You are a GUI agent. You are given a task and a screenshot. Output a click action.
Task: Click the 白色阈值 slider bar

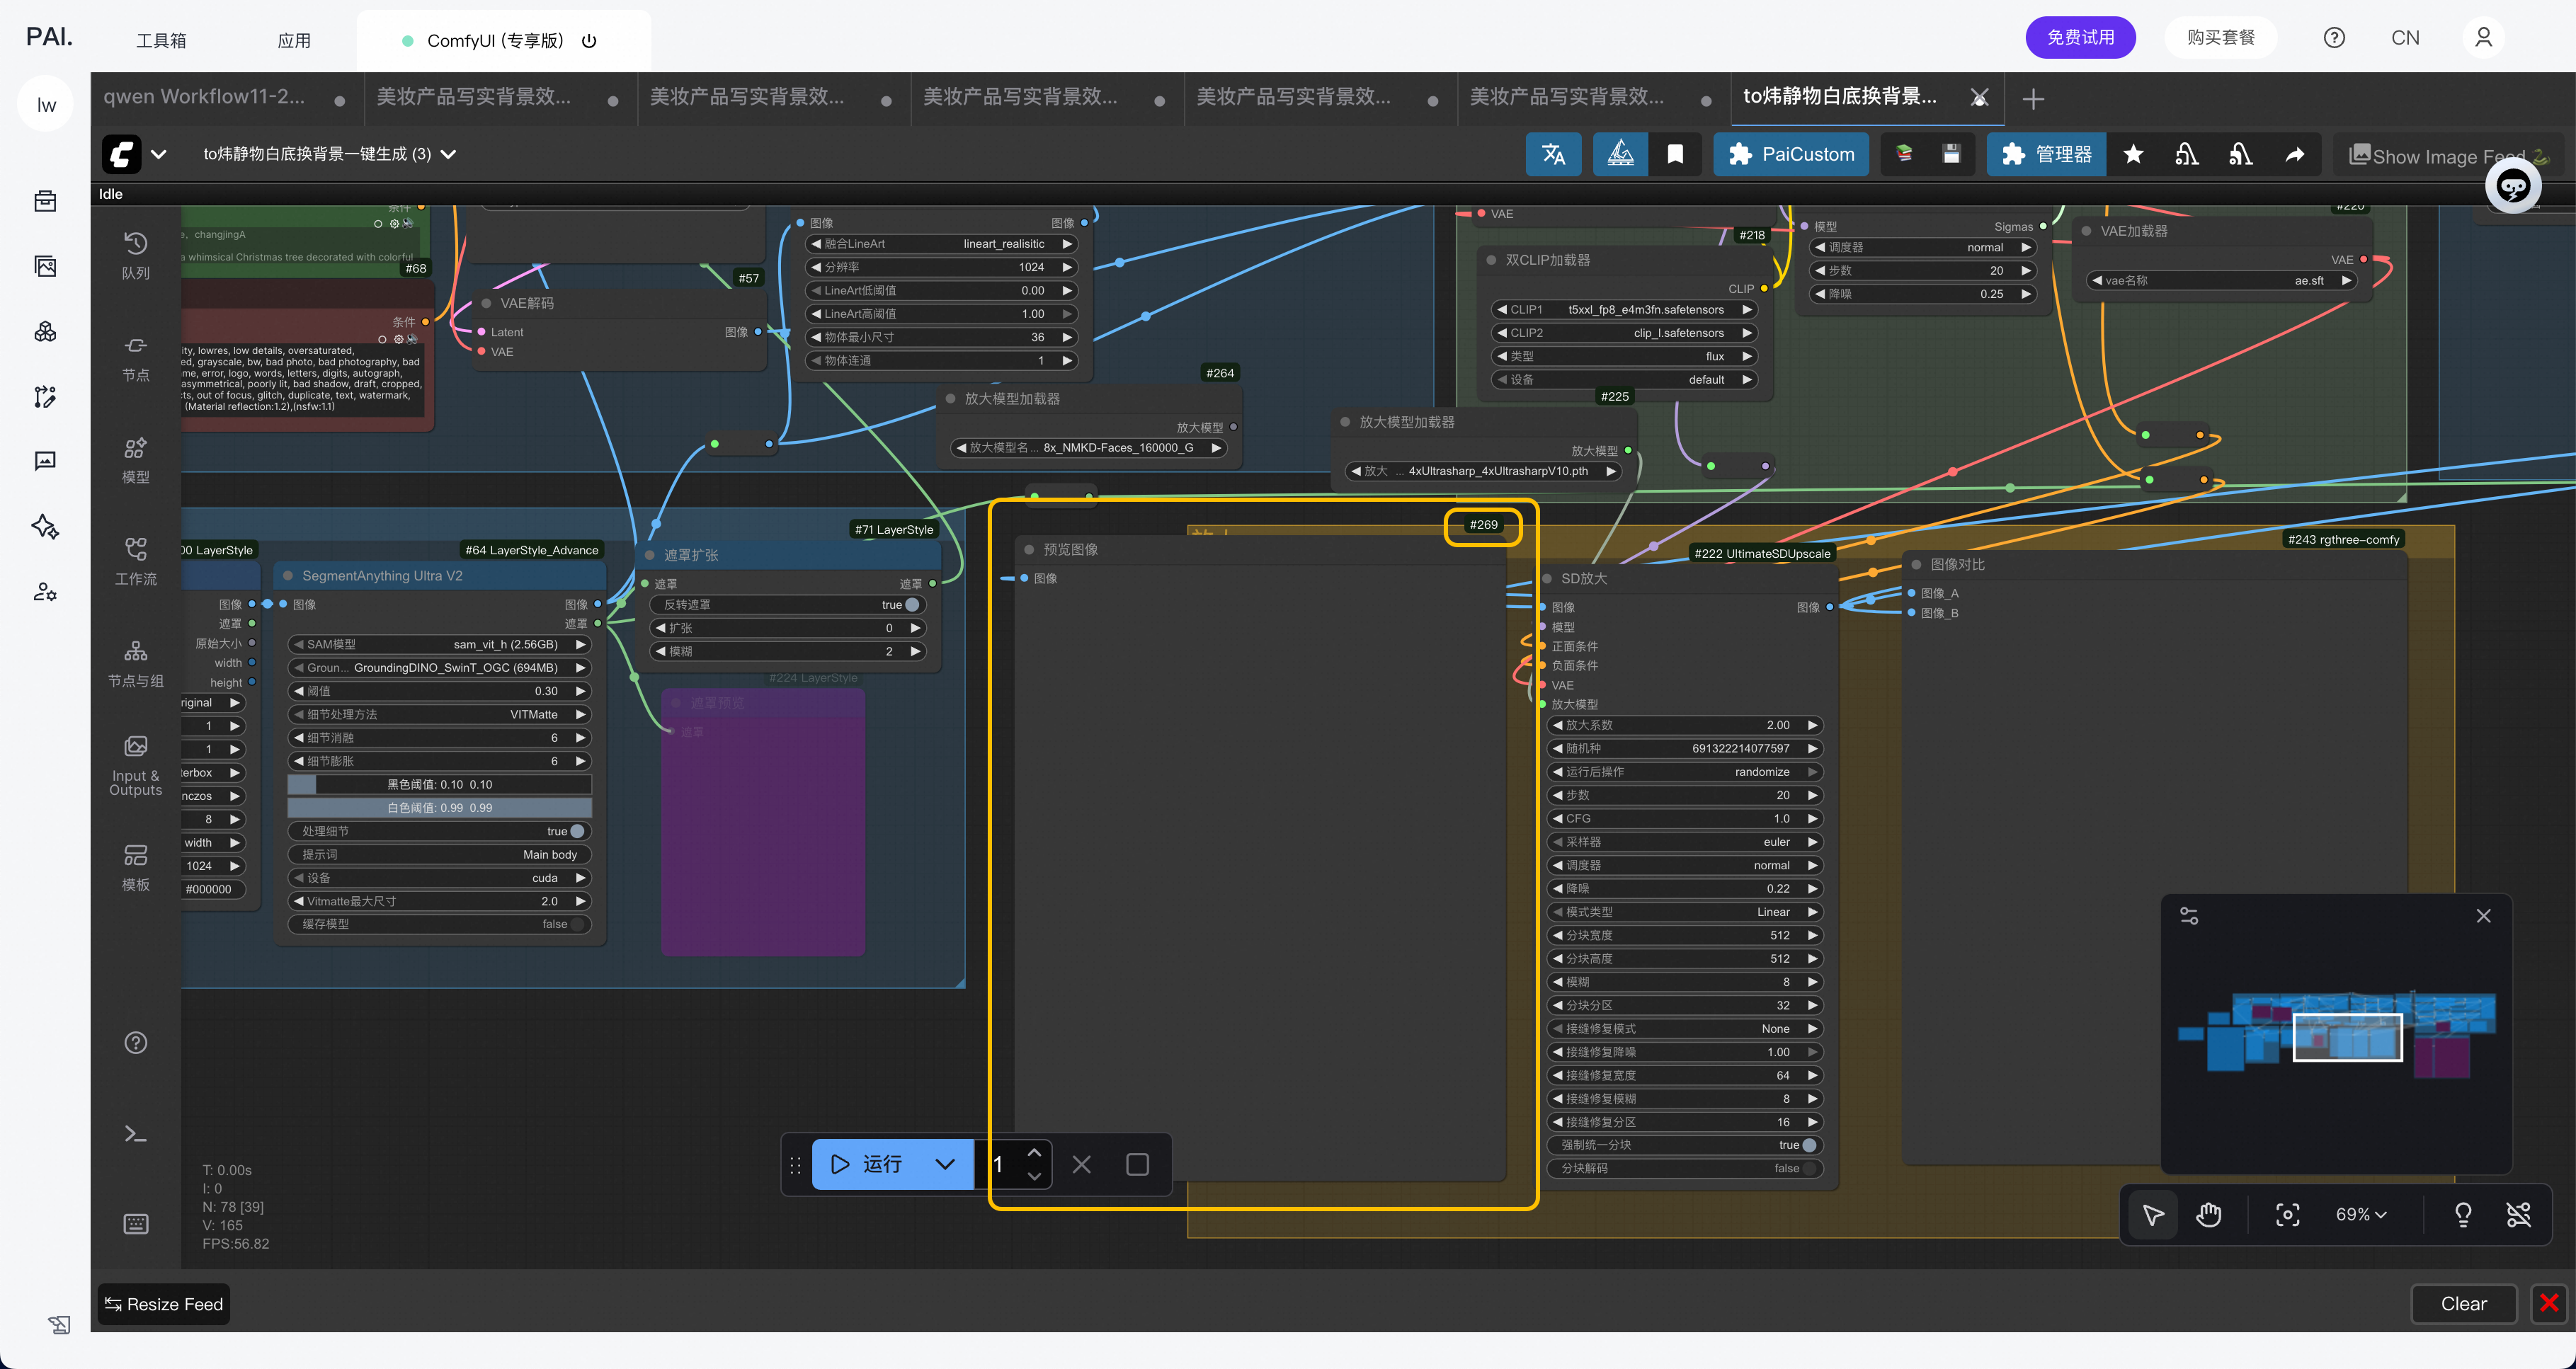click(439, 808)
